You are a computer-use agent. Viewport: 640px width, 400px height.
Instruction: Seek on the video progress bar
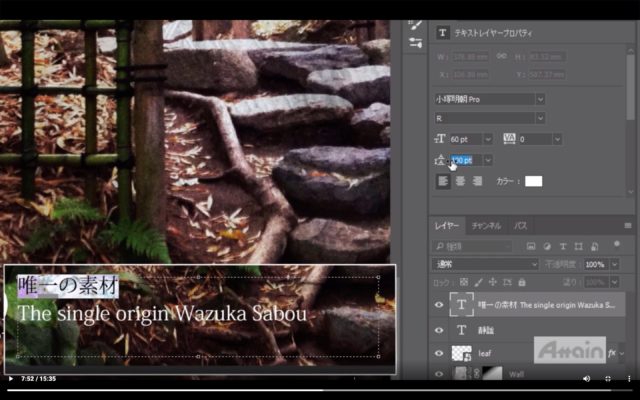[x=320, y=390]
